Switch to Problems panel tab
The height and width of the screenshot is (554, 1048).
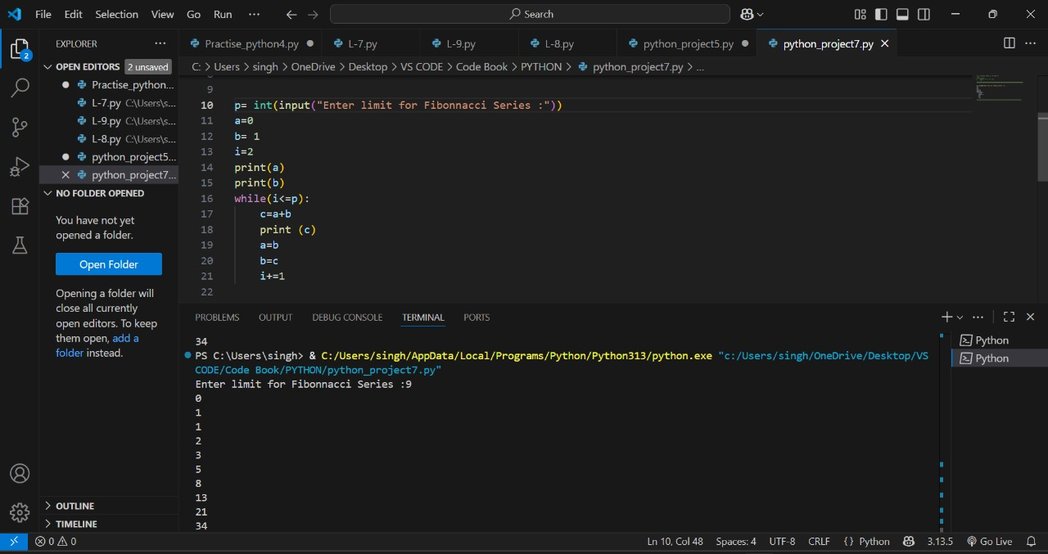coord(217,317)
